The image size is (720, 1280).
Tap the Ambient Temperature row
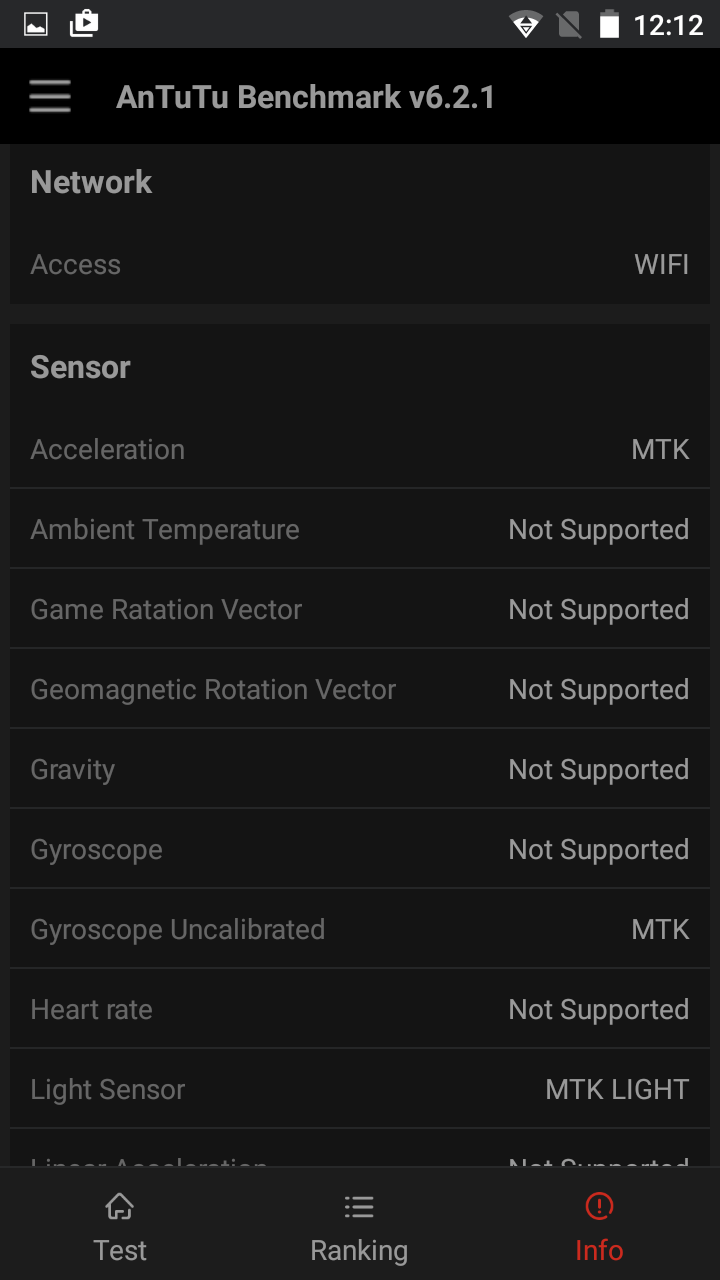[x=360, y=530]
